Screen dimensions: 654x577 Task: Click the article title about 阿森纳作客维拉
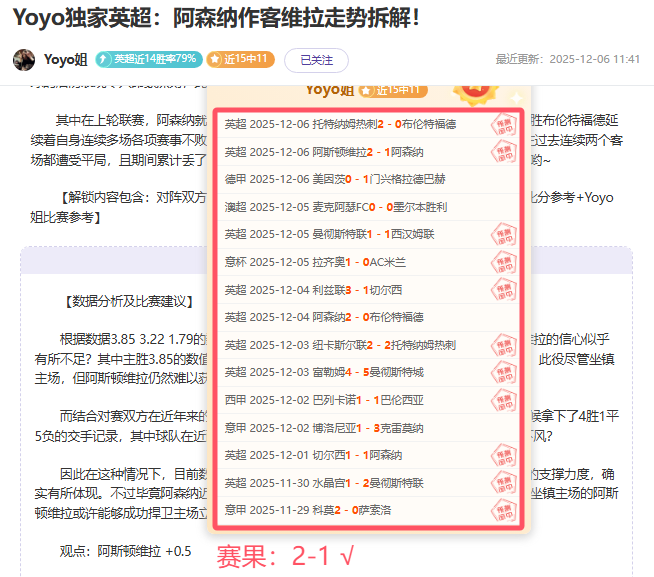(x=216, y=18)
